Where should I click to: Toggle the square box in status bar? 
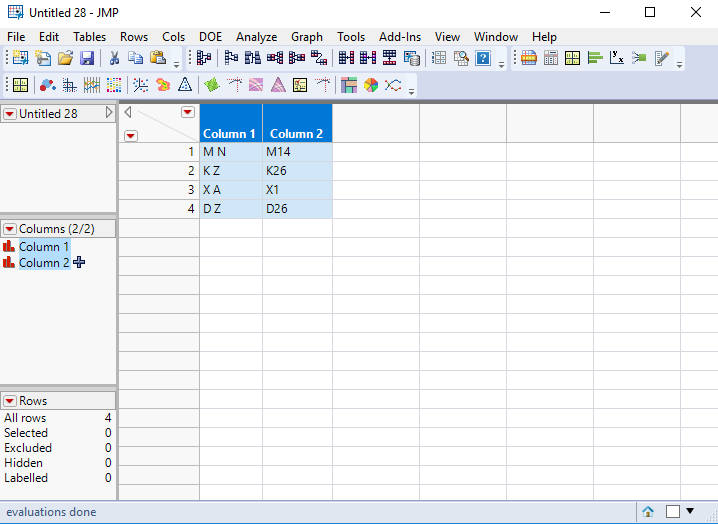pos(673,512)
